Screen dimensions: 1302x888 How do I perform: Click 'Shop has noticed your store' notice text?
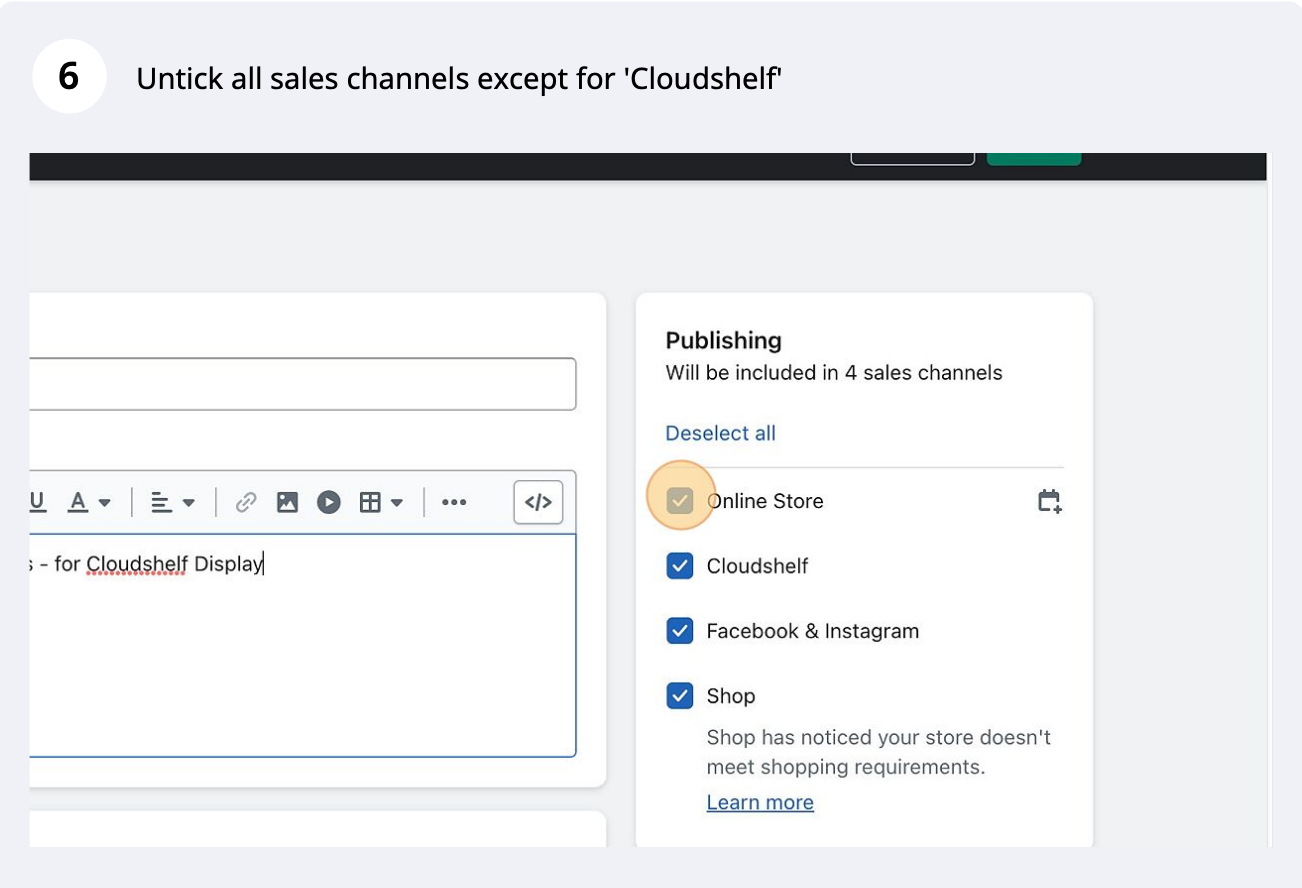coord(879,752)
